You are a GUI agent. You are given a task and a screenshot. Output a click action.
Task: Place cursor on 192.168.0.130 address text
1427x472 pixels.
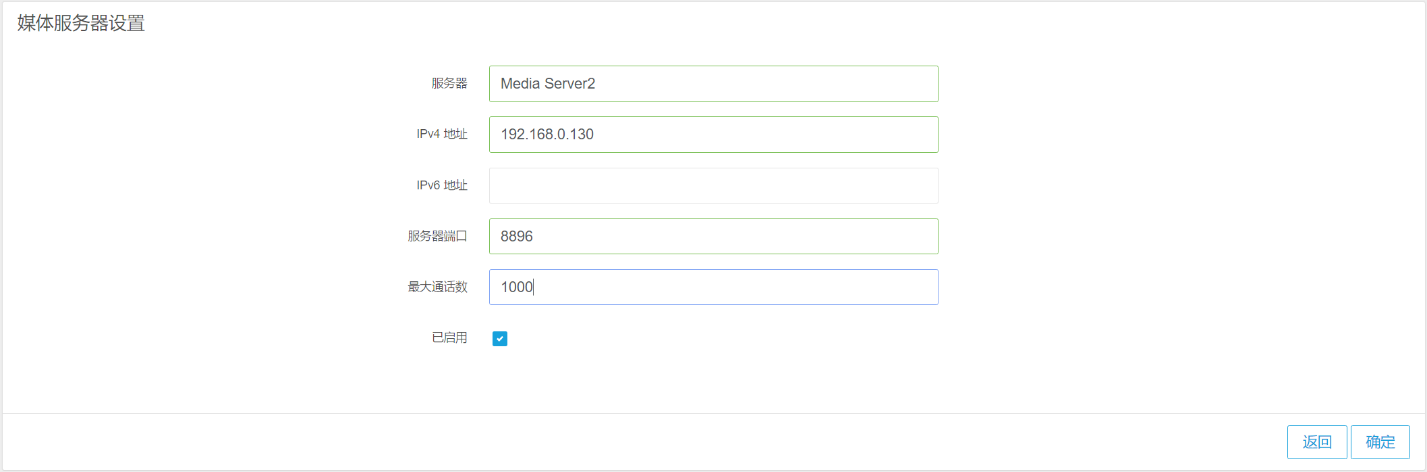[x=547, y=134]
